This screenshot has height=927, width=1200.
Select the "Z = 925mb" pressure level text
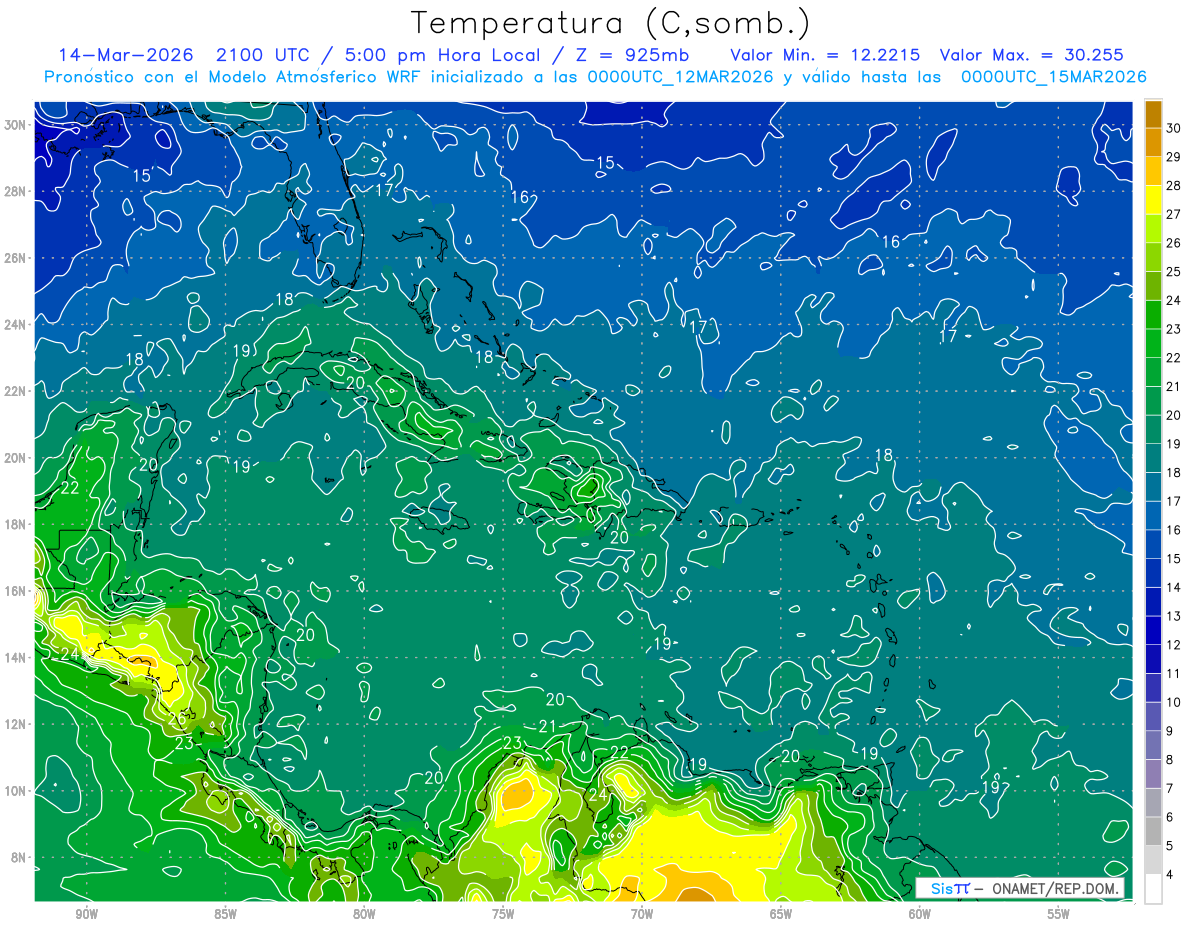(633, 55)
